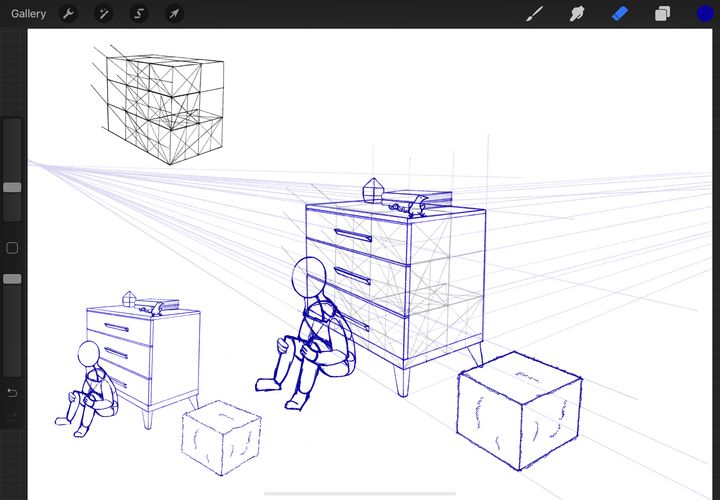Adjust the brush size slider
Viewport: 720px width, 500px height.
point(12,187)
